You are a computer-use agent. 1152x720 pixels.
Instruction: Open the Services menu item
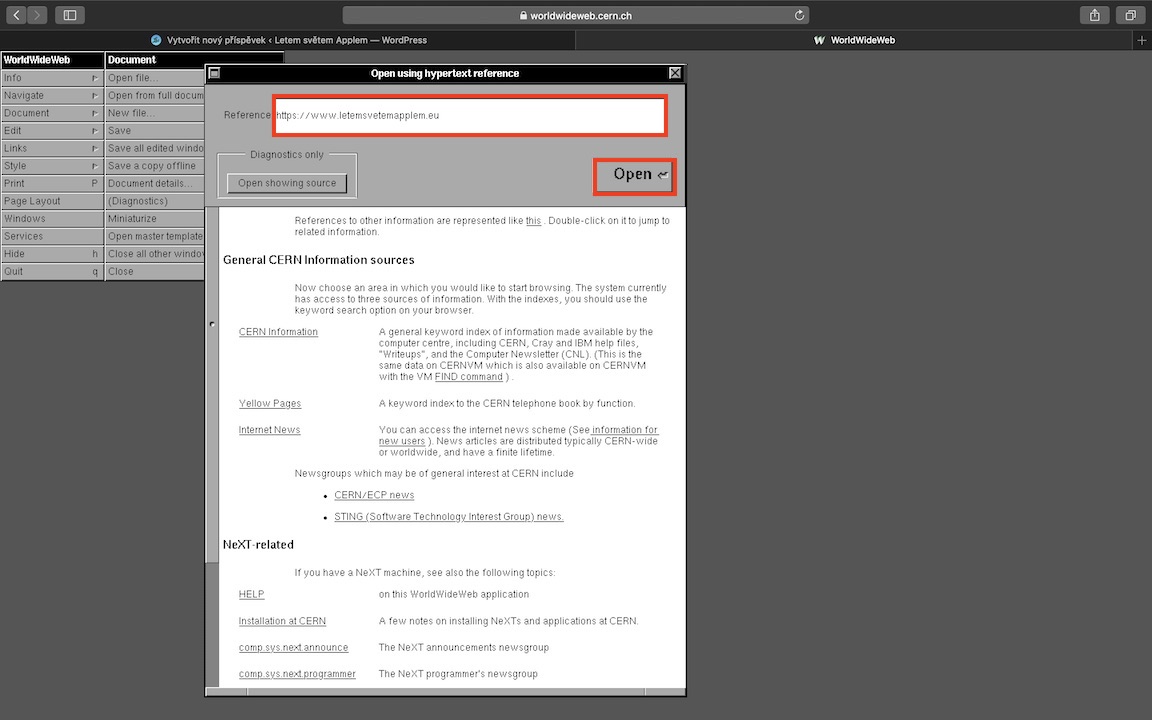point(51,237)
